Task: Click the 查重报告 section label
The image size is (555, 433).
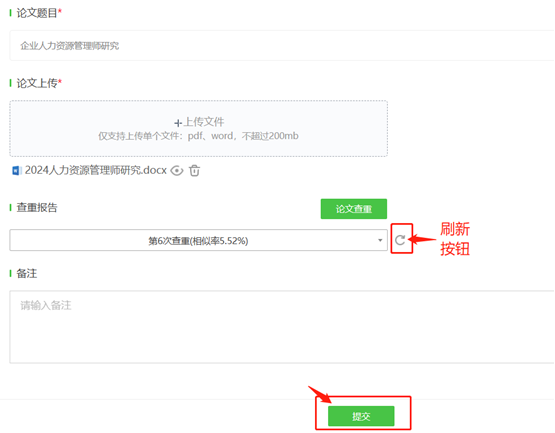Action: 37,207
